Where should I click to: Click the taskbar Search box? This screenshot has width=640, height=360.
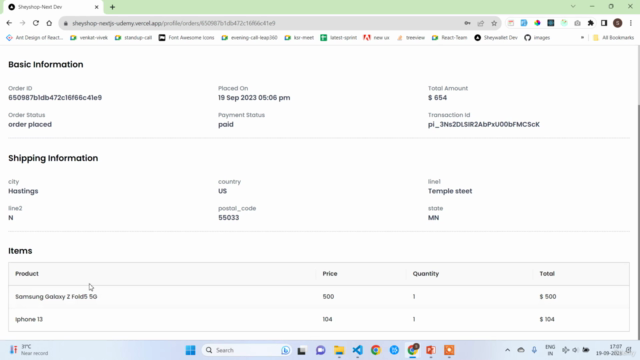[246, 350]
